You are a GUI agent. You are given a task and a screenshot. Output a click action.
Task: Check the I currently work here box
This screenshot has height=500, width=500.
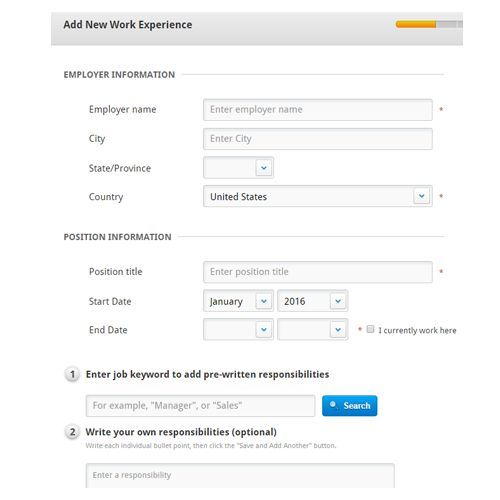(370, 329)
